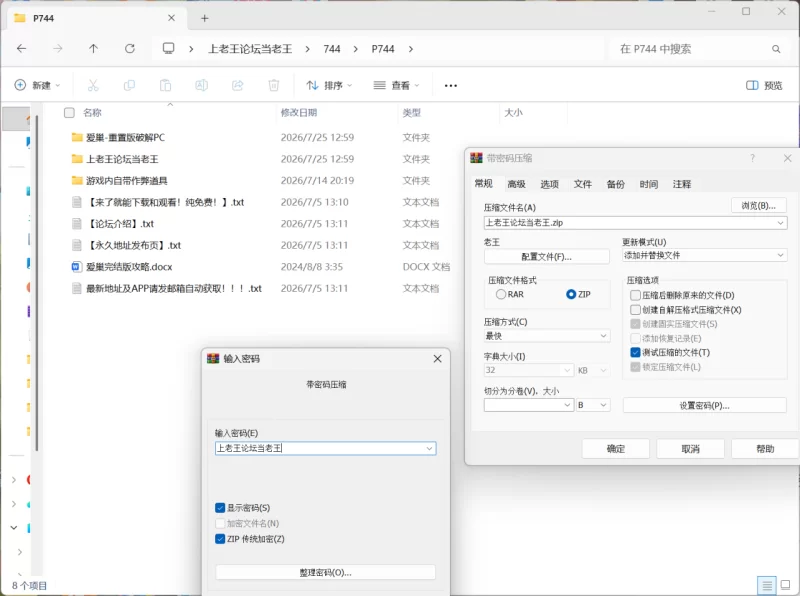
Task: Open the 更新模式(U) dropdown
Action: [x=704, y=255]
